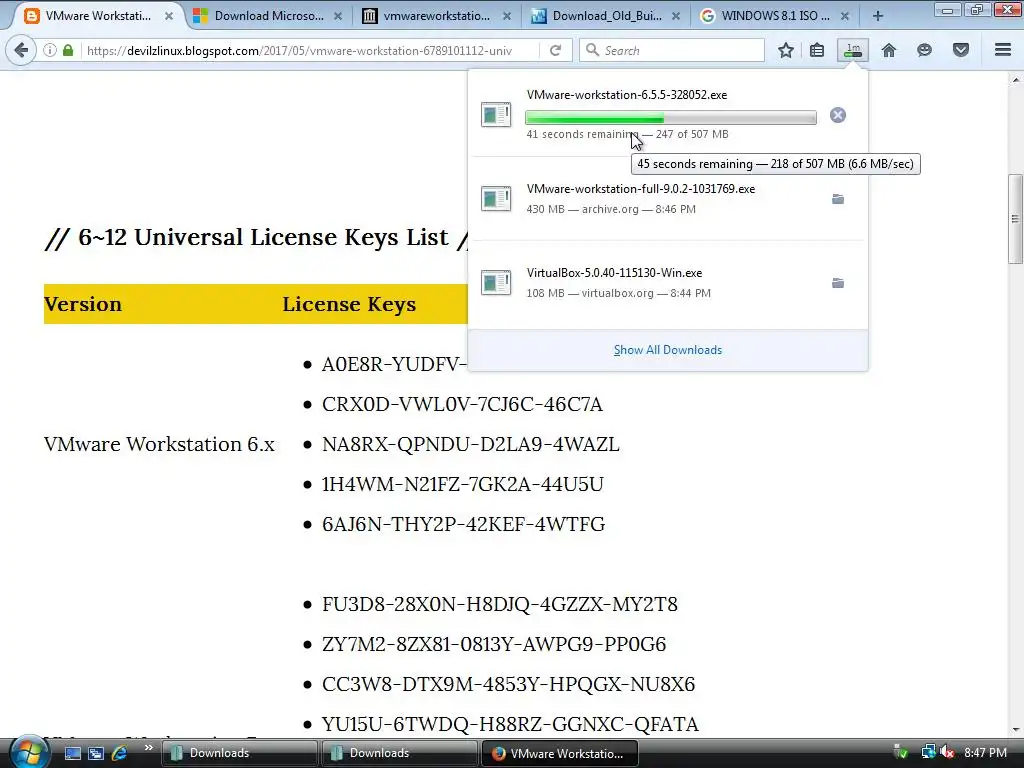Screen dimensions: 1024x768
Task: Click Show All Downloads link
Action: click(x=667, y=350)
